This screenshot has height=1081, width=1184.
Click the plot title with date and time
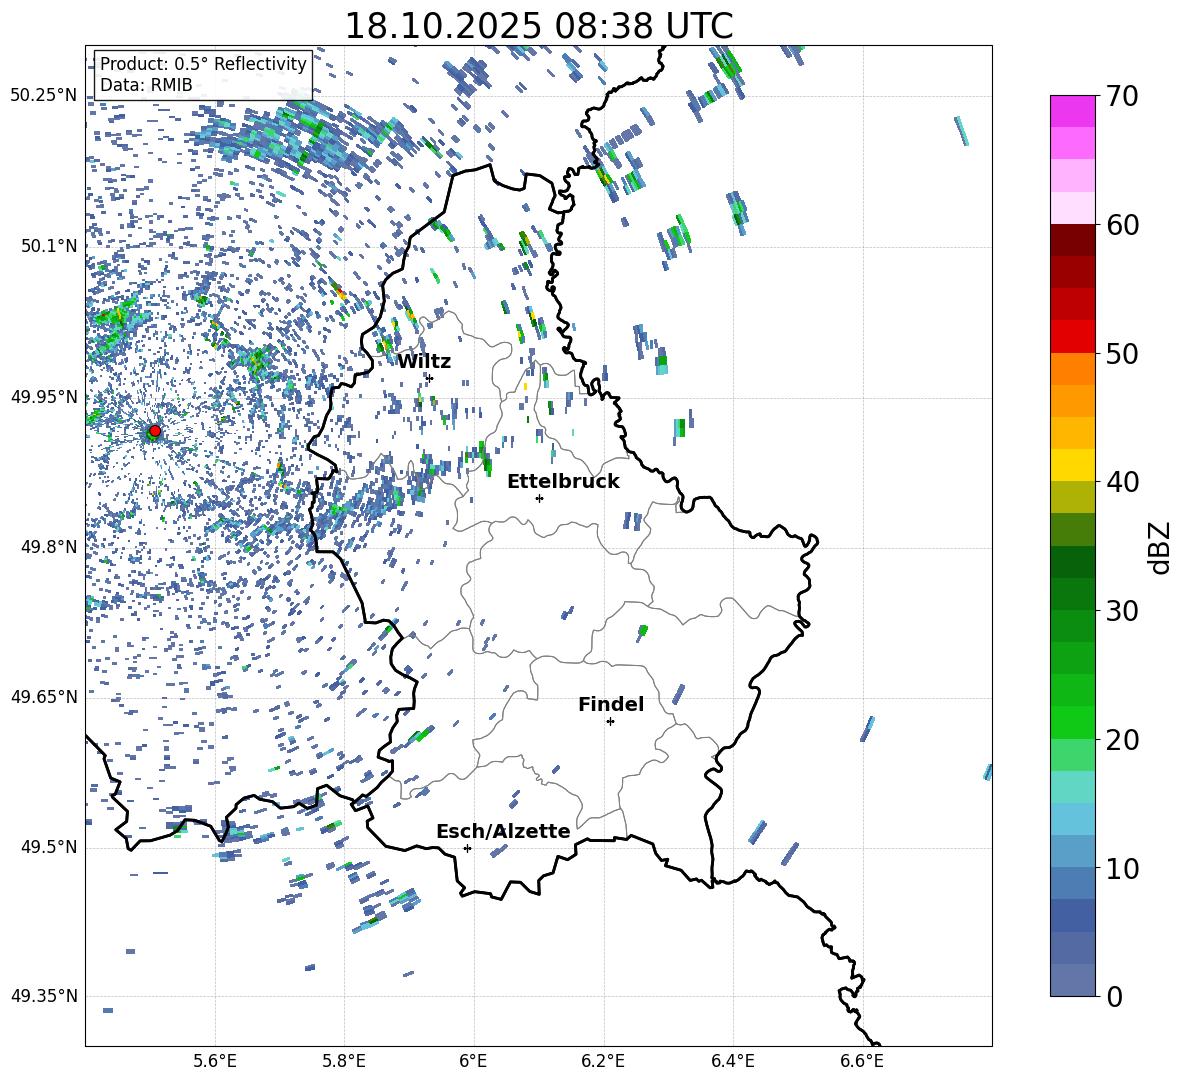click(x=538, y=26)
